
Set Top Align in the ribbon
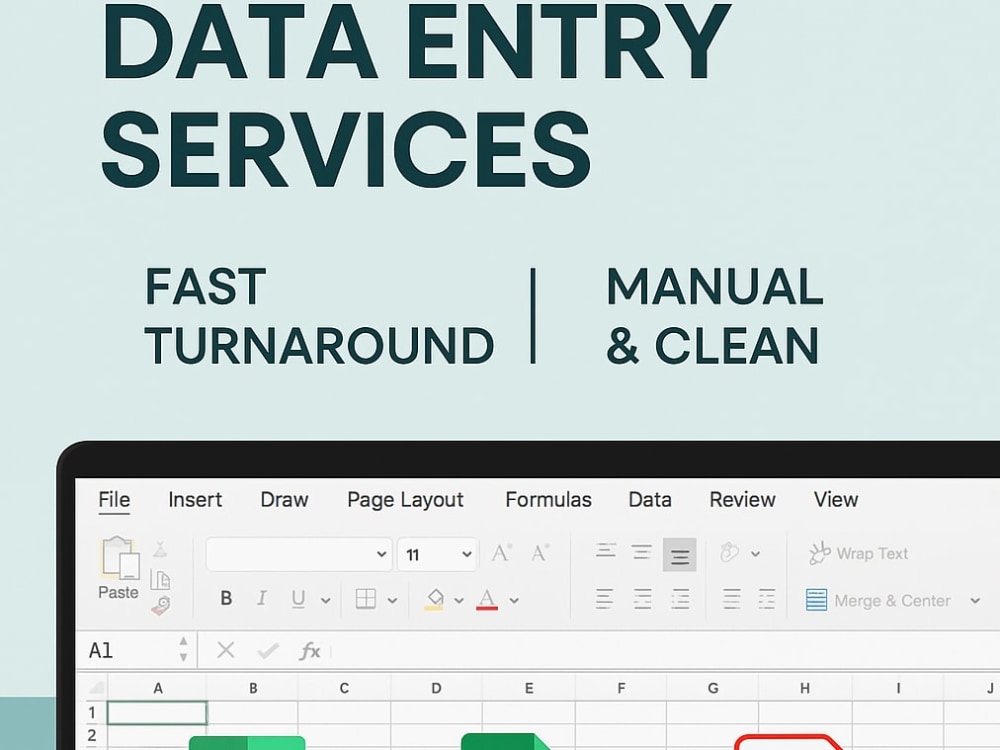[606, 551]
